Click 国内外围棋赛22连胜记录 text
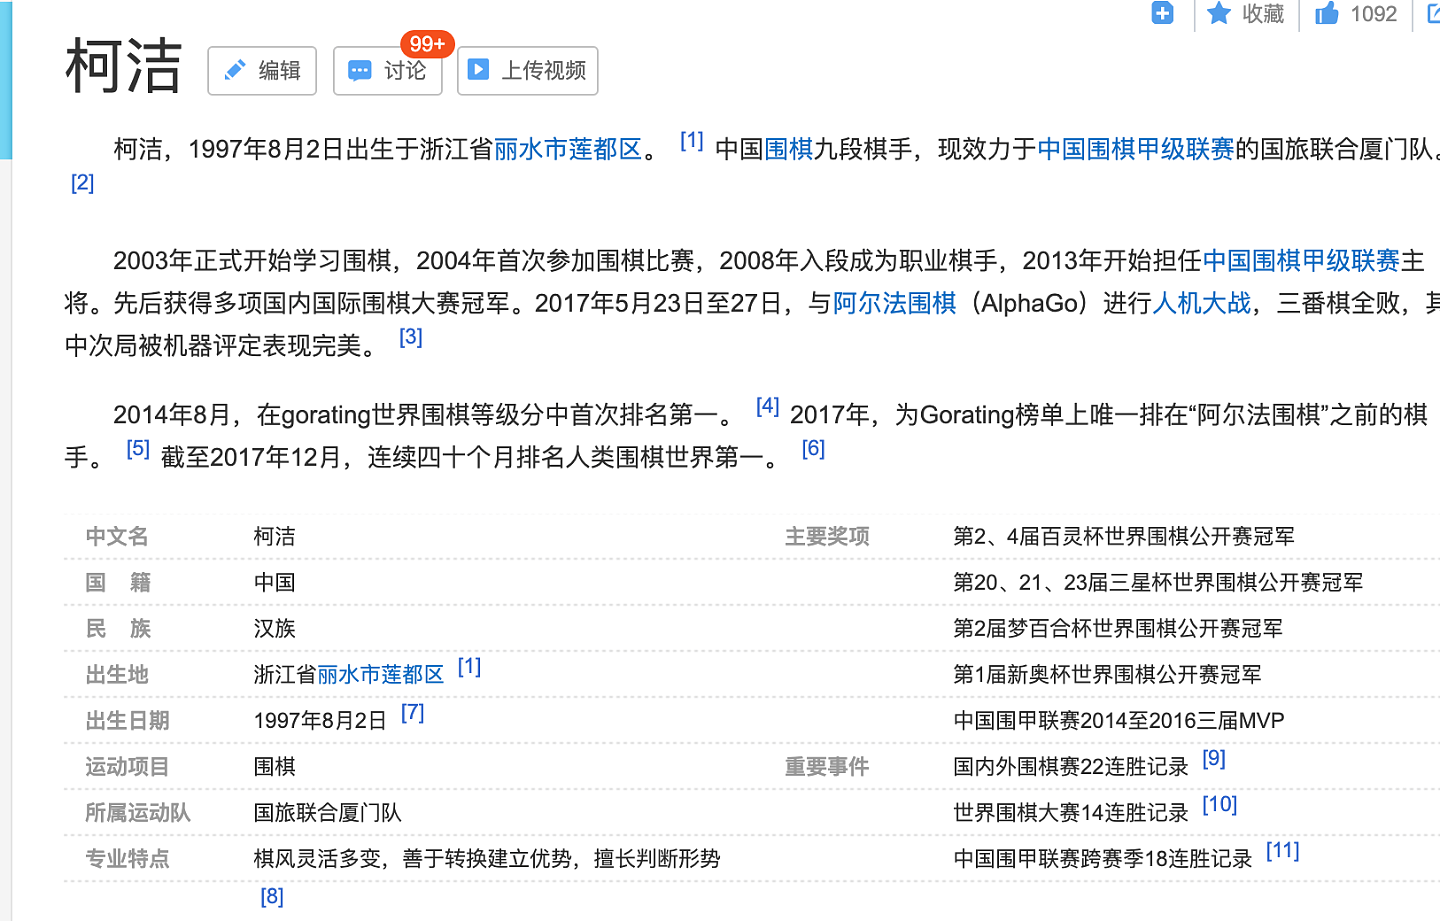The image size is (1440, 921). point(1071,767)
